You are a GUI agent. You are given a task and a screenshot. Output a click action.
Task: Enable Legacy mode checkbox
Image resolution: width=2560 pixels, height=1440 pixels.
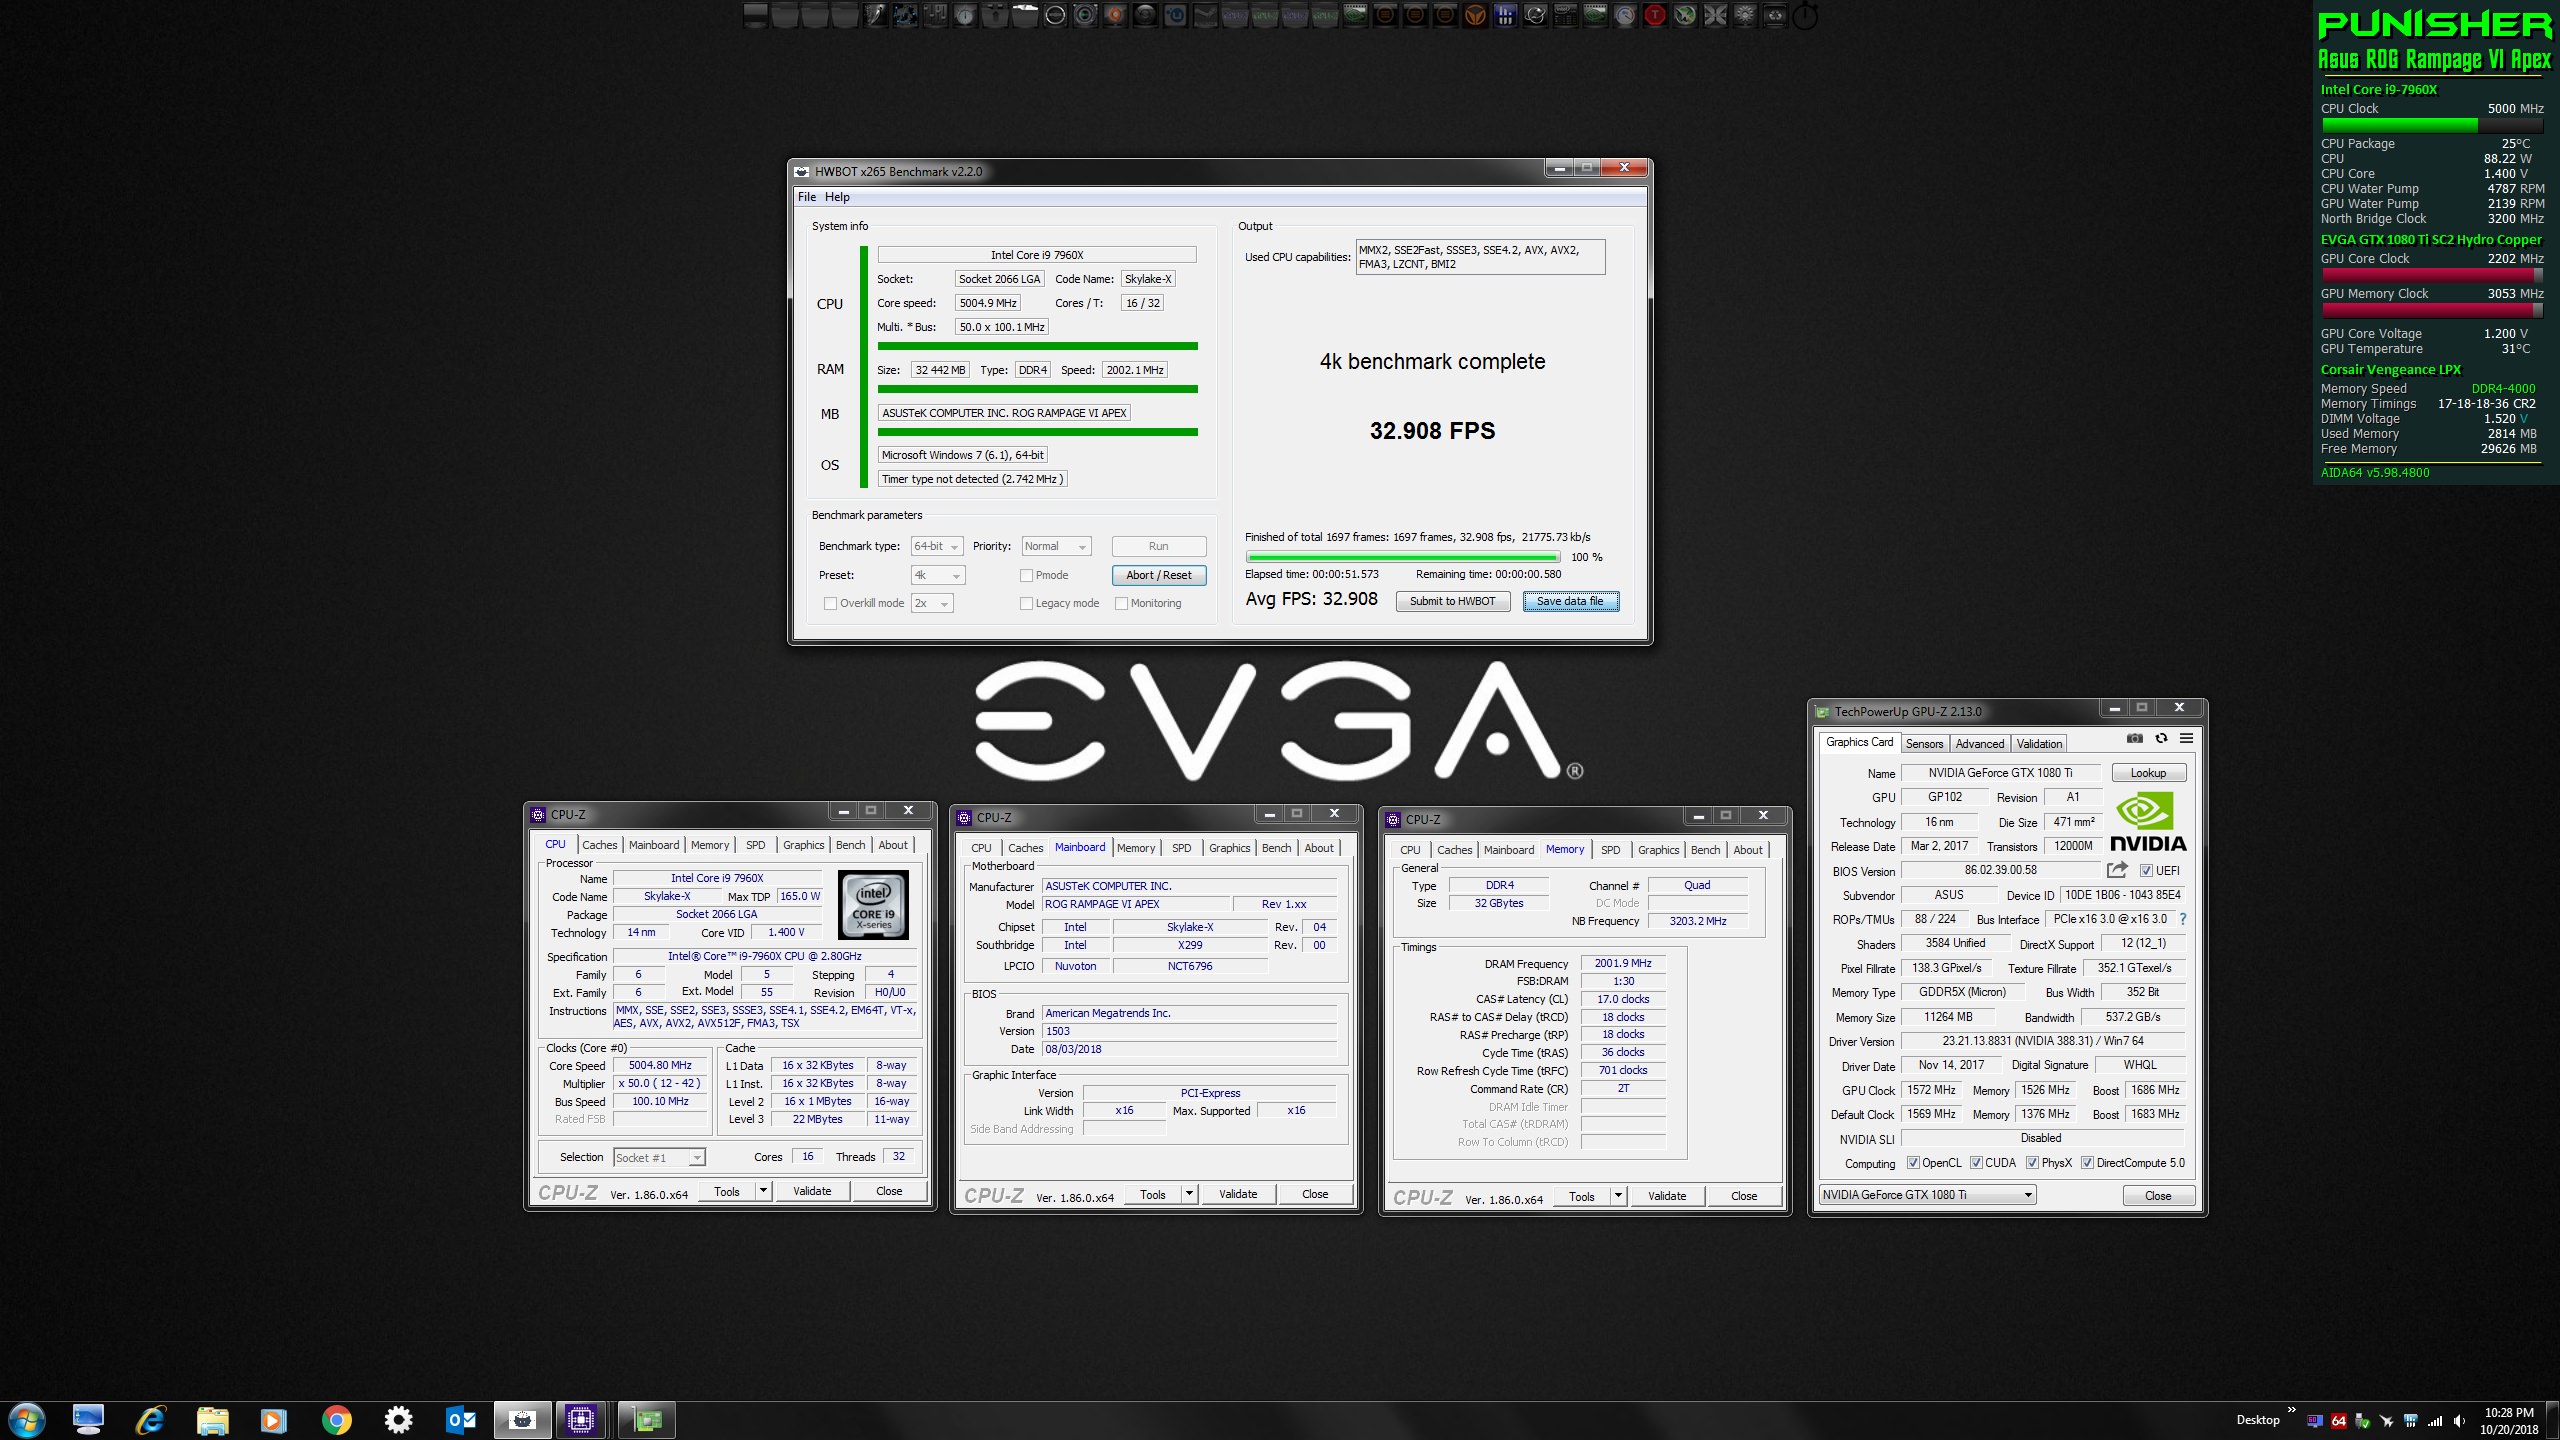pyautogui.click(x=1026, y=603)
